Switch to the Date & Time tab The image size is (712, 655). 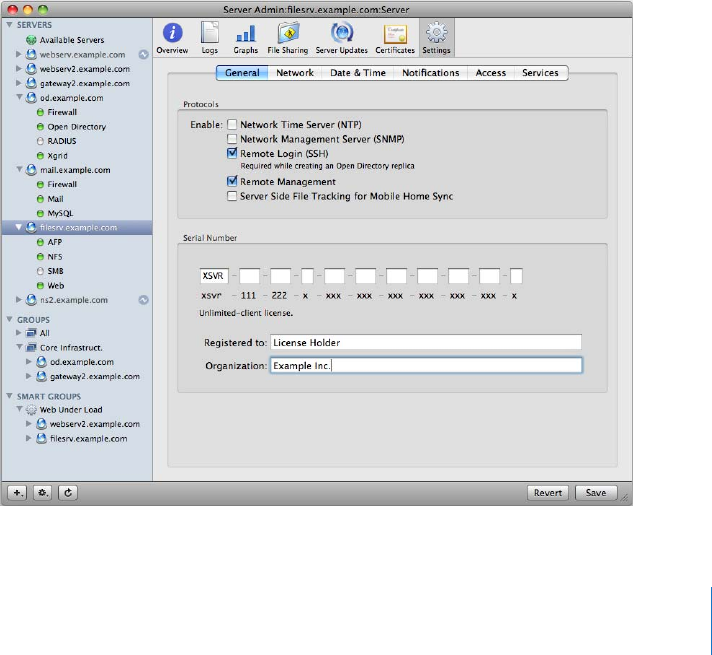click(358, 73)
